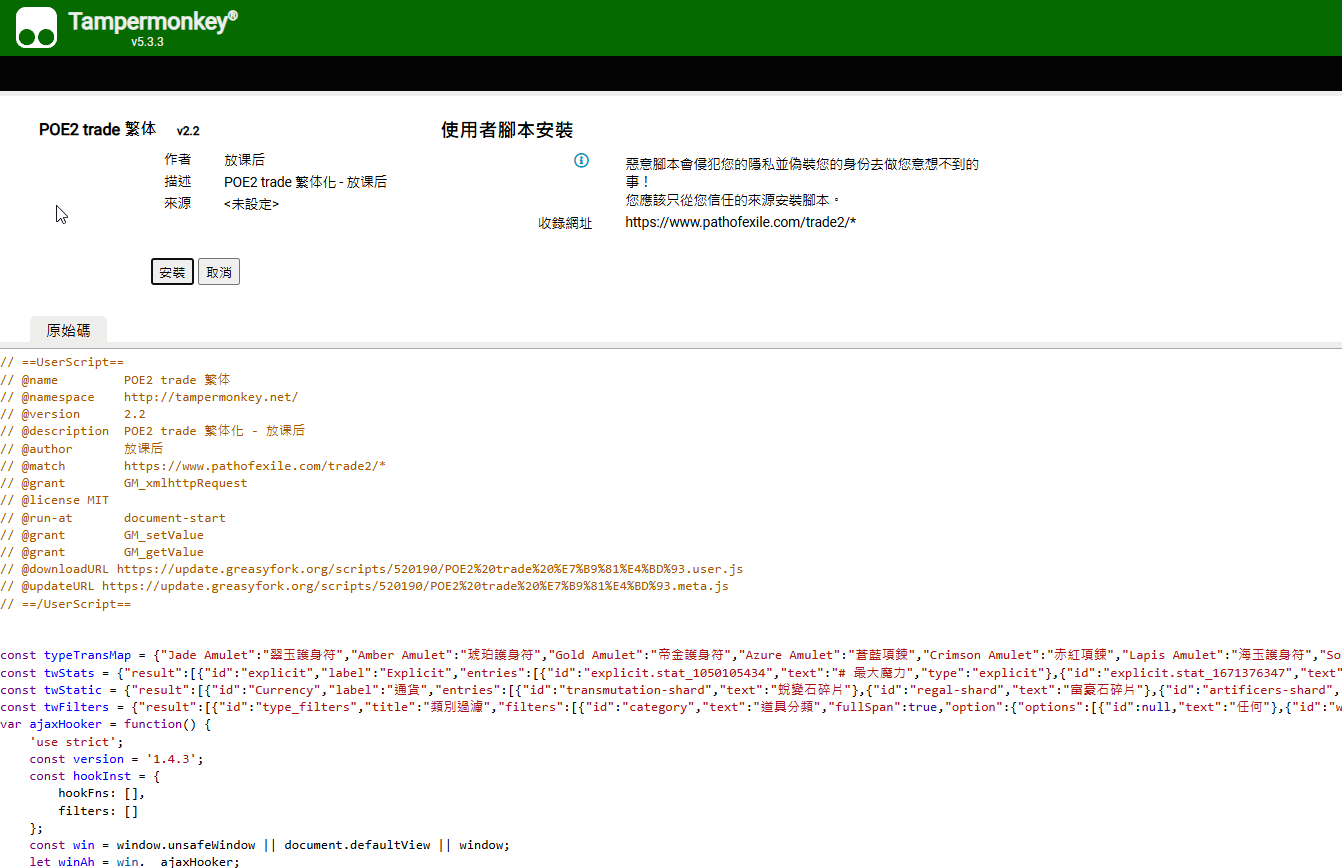Select the 'const hookInst = {' code line

(x=95, y=776)
